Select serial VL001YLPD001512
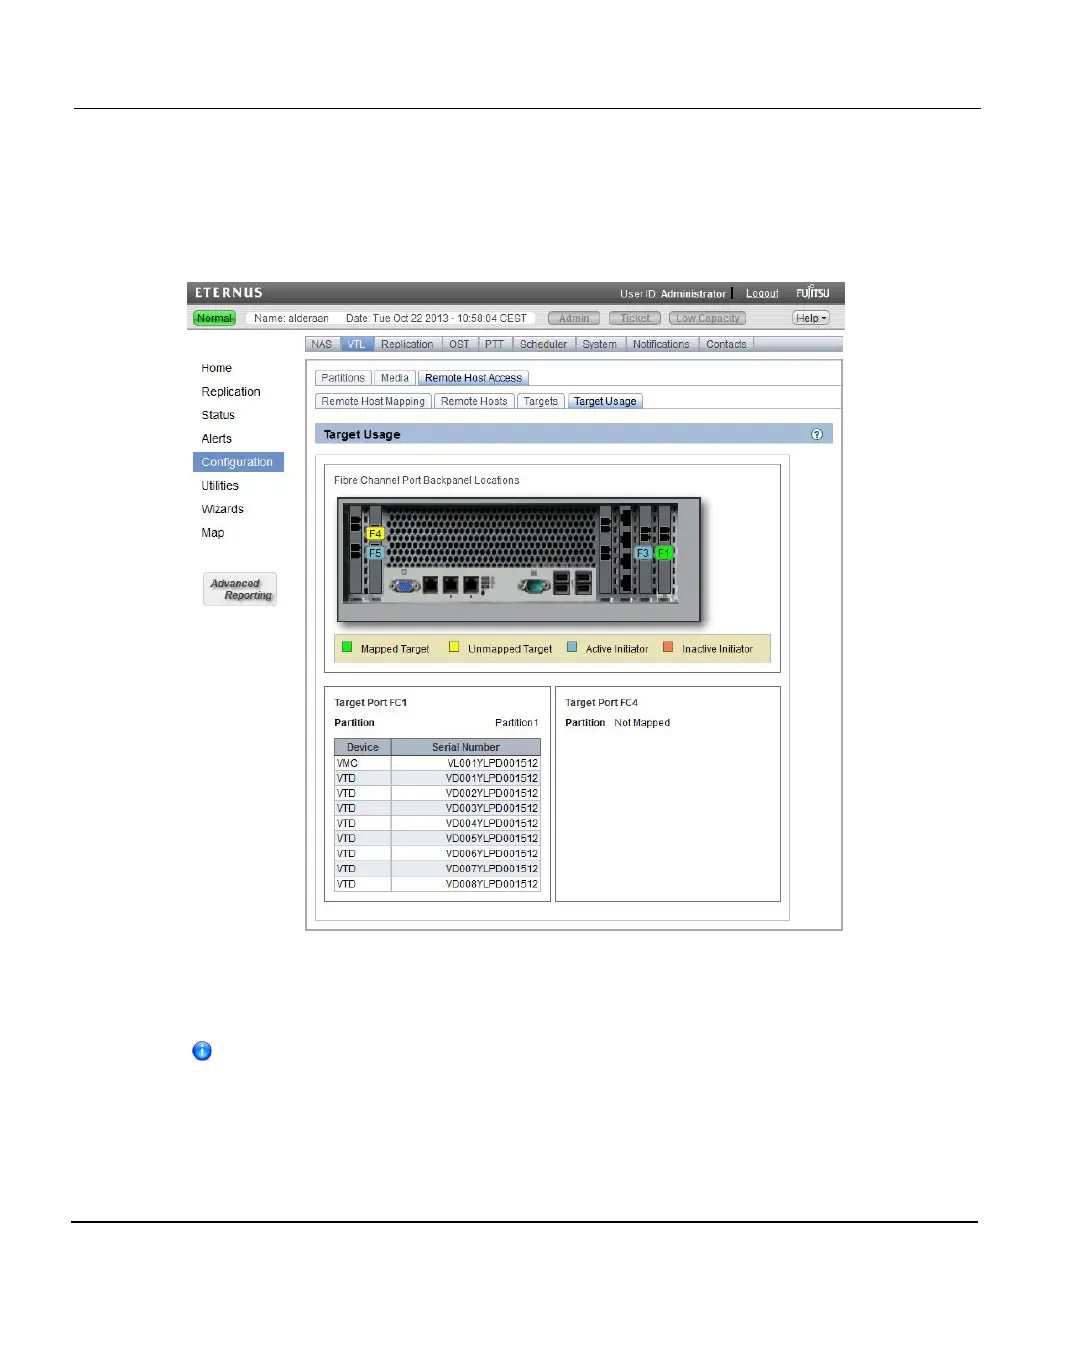 pyautogui.click(x=492, y=763)
